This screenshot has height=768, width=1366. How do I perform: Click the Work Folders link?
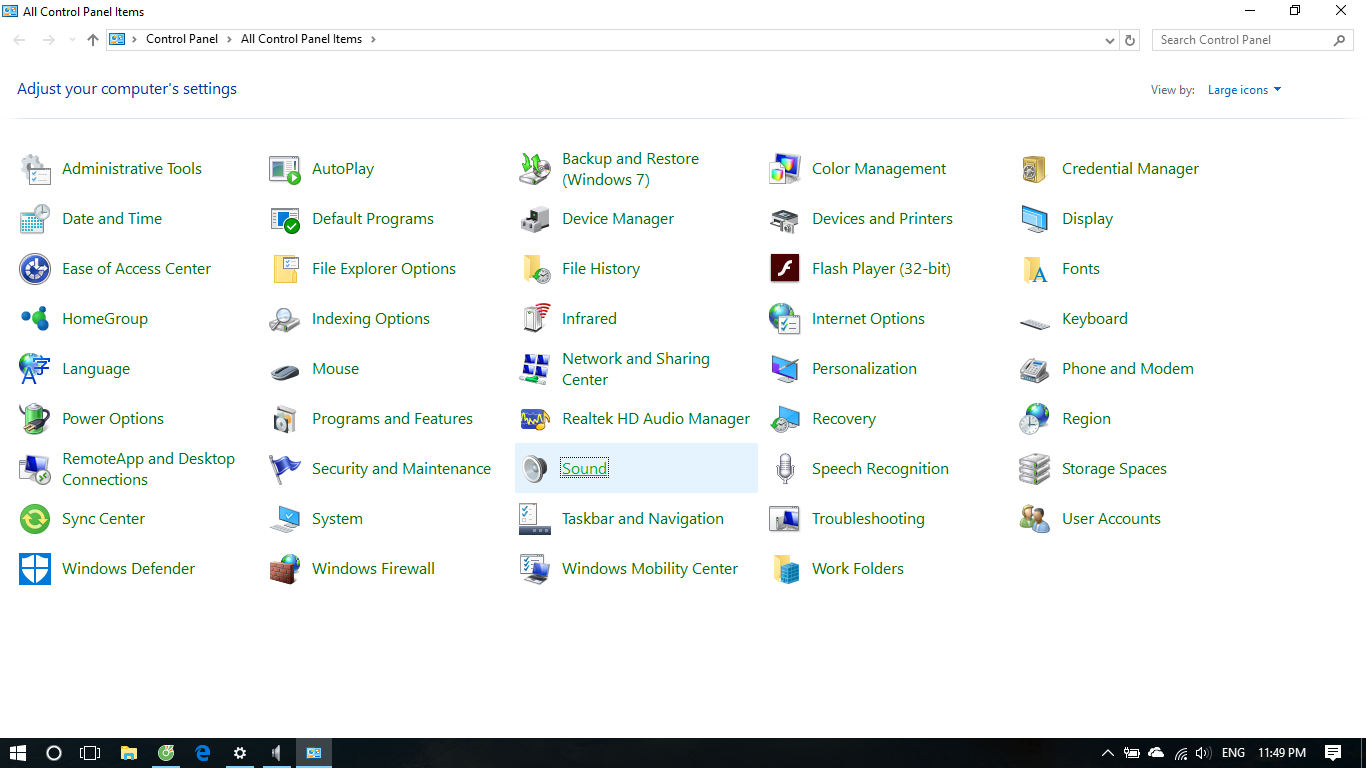pyautogui.click(x=858, y=569)
